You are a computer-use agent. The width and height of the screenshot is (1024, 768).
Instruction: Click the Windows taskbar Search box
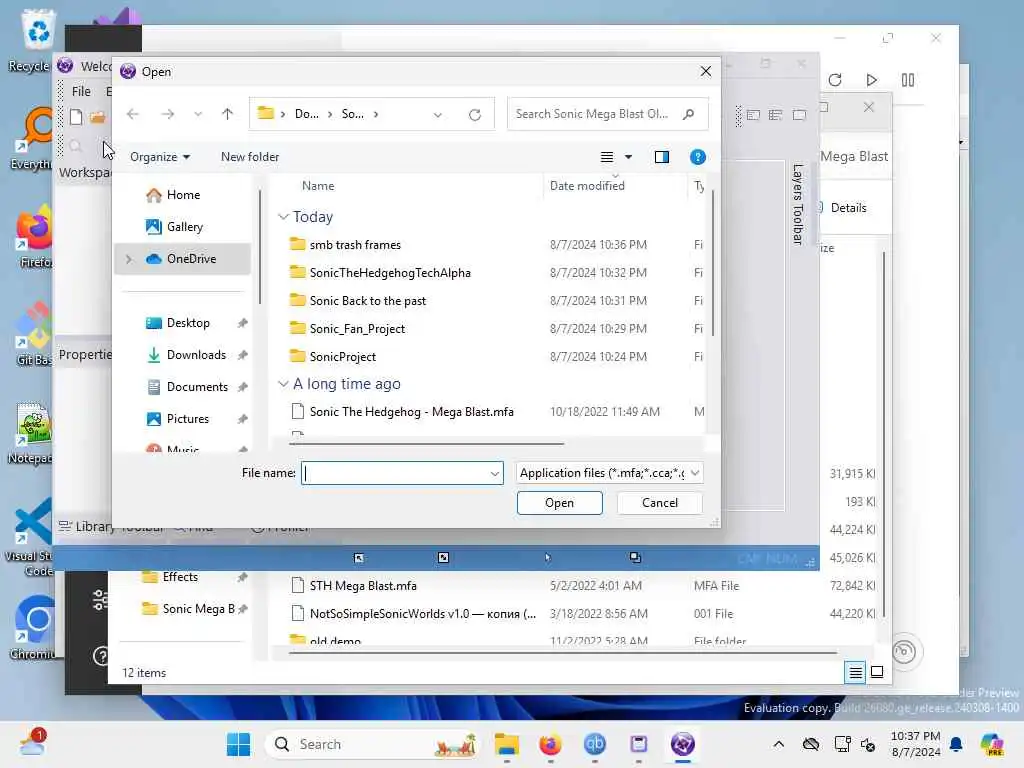coord(372,744)
